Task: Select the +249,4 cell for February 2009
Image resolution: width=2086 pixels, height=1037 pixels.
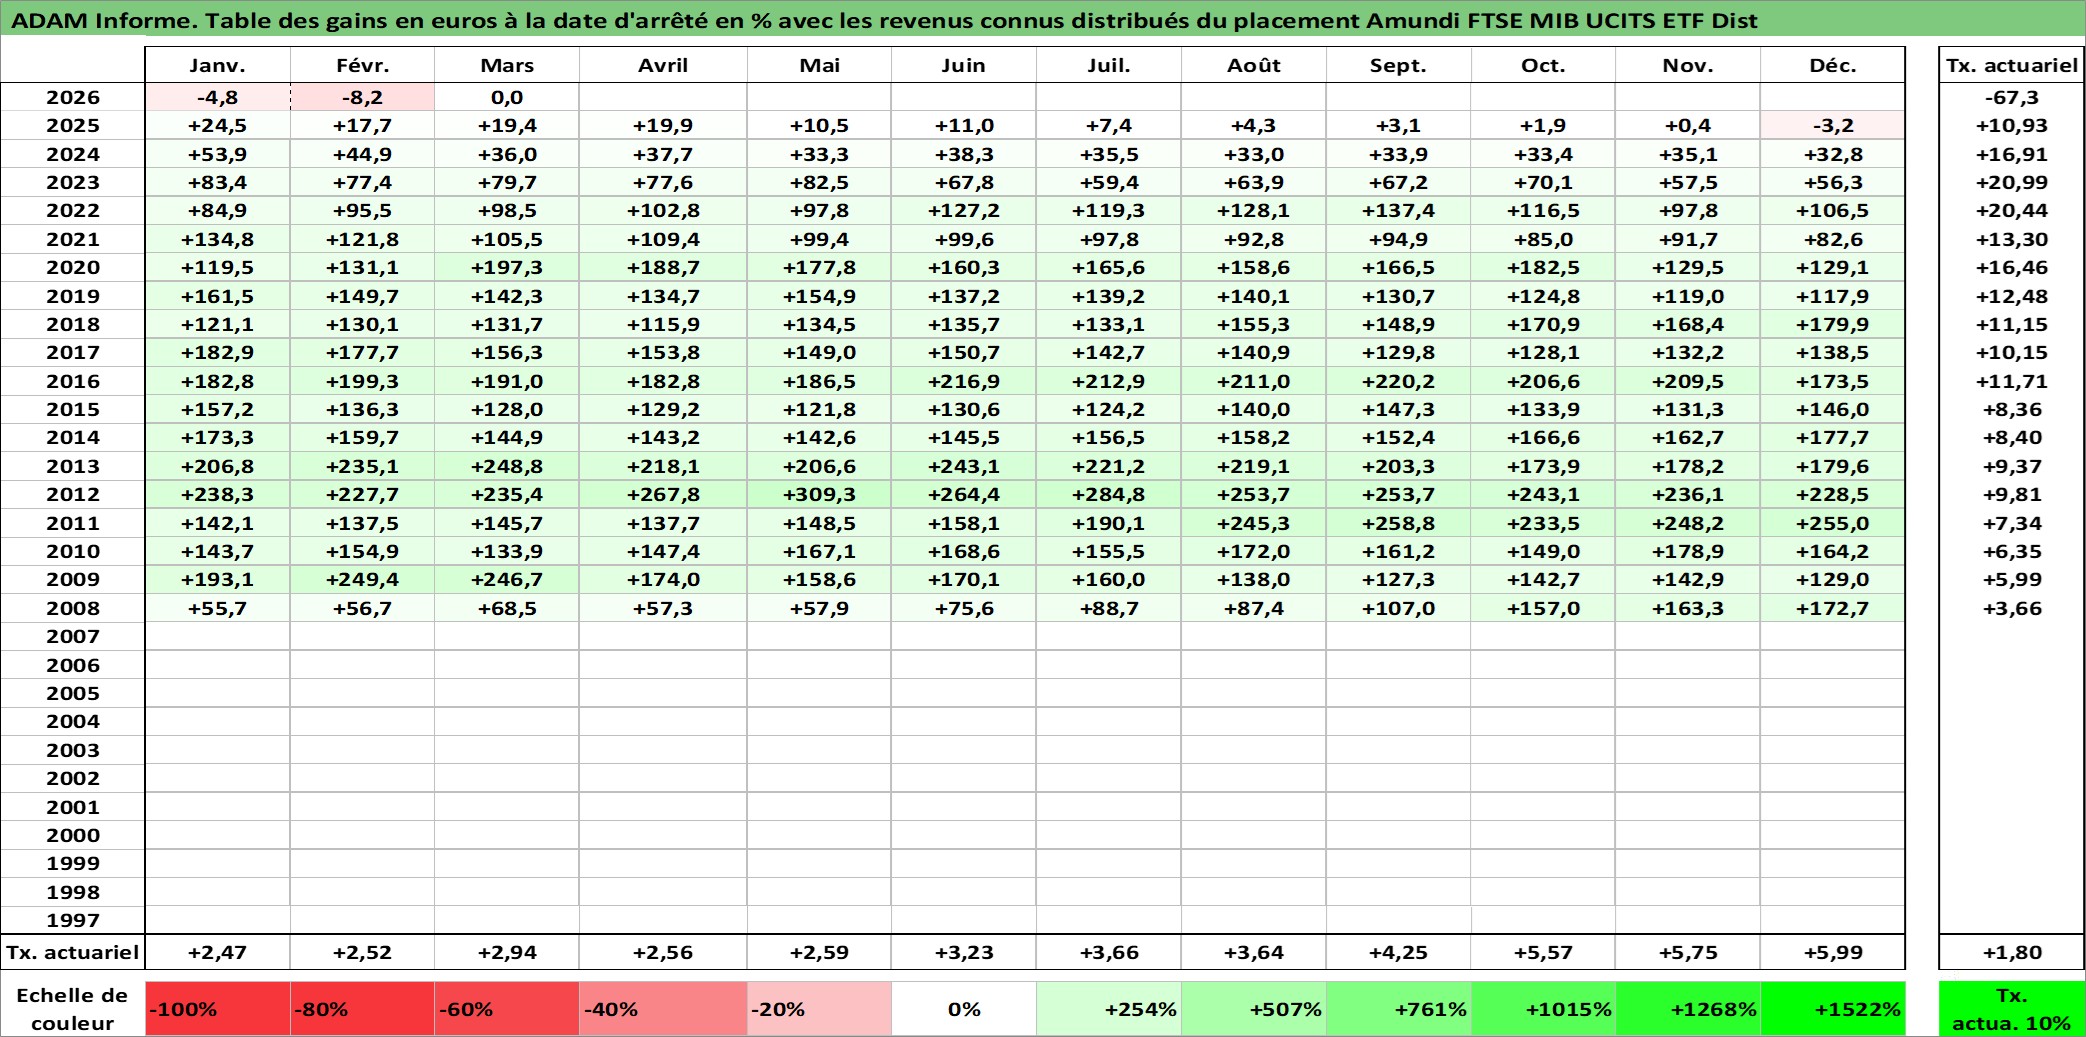Action: [x=362, y=579]
